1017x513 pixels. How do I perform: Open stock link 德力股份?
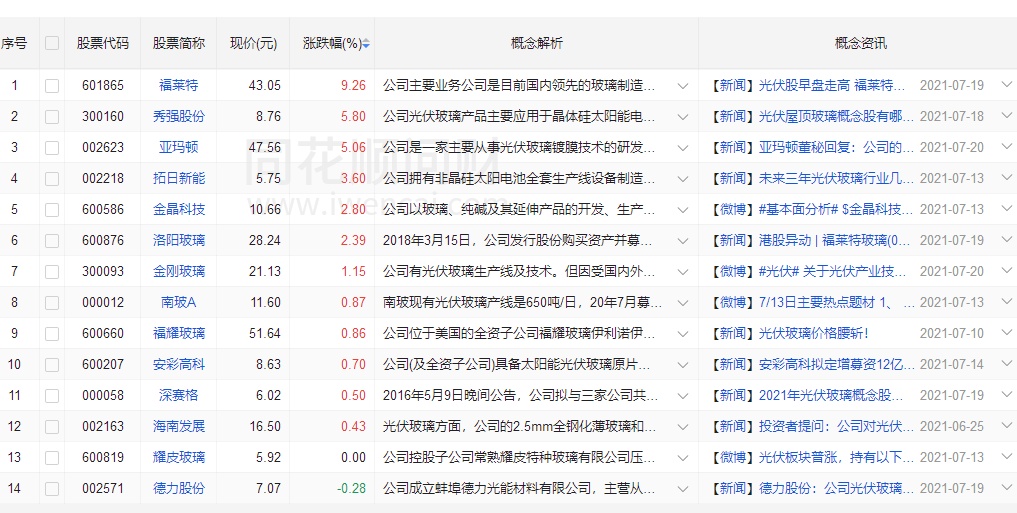pyautogui.click(x=178, y=488)
